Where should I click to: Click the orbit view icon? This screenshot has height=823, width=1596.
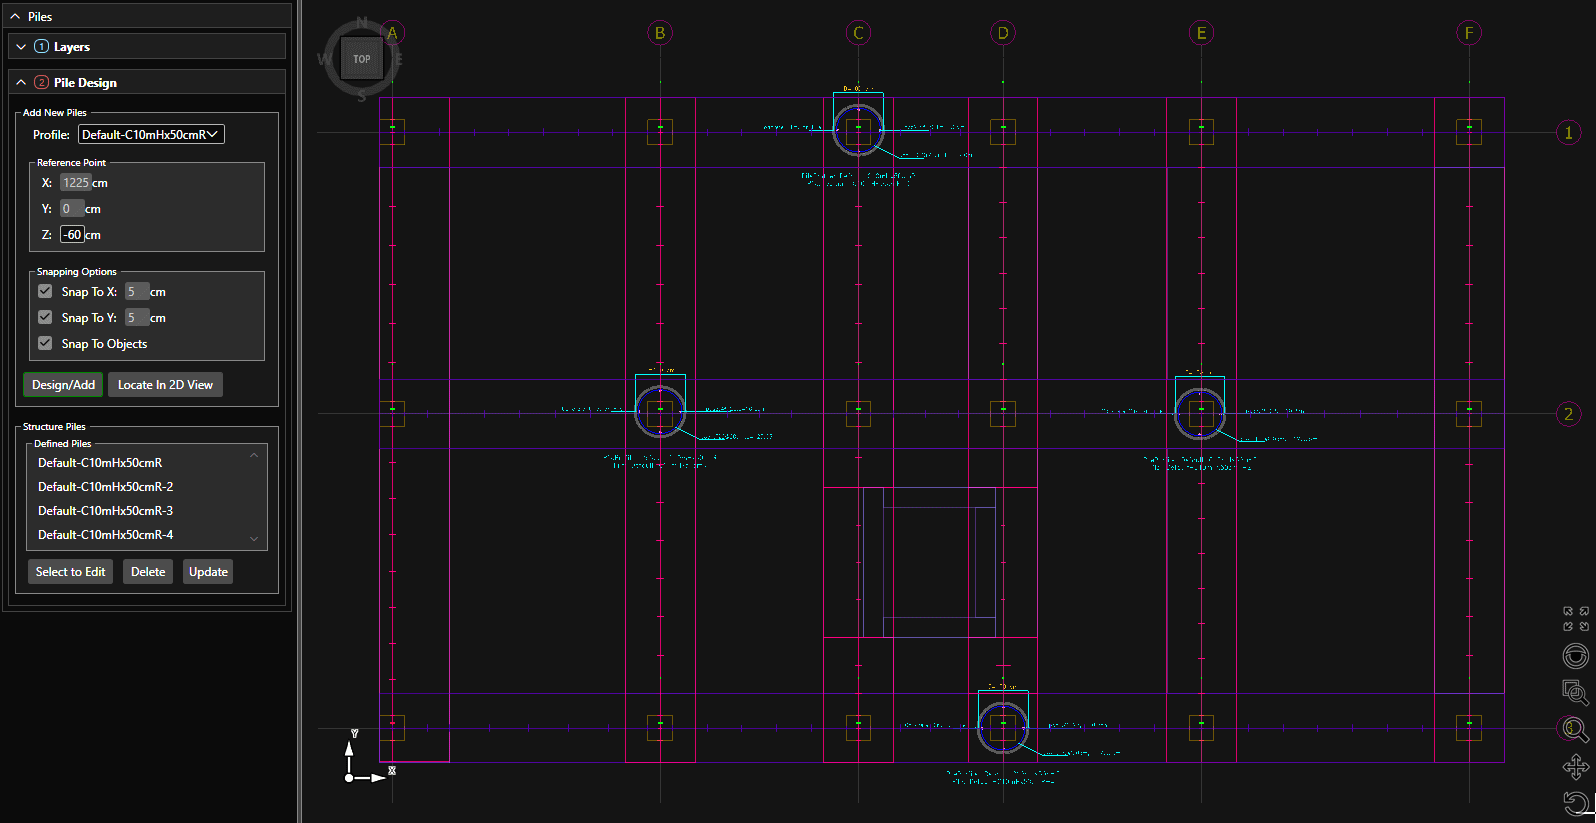tap(1575, 656)
